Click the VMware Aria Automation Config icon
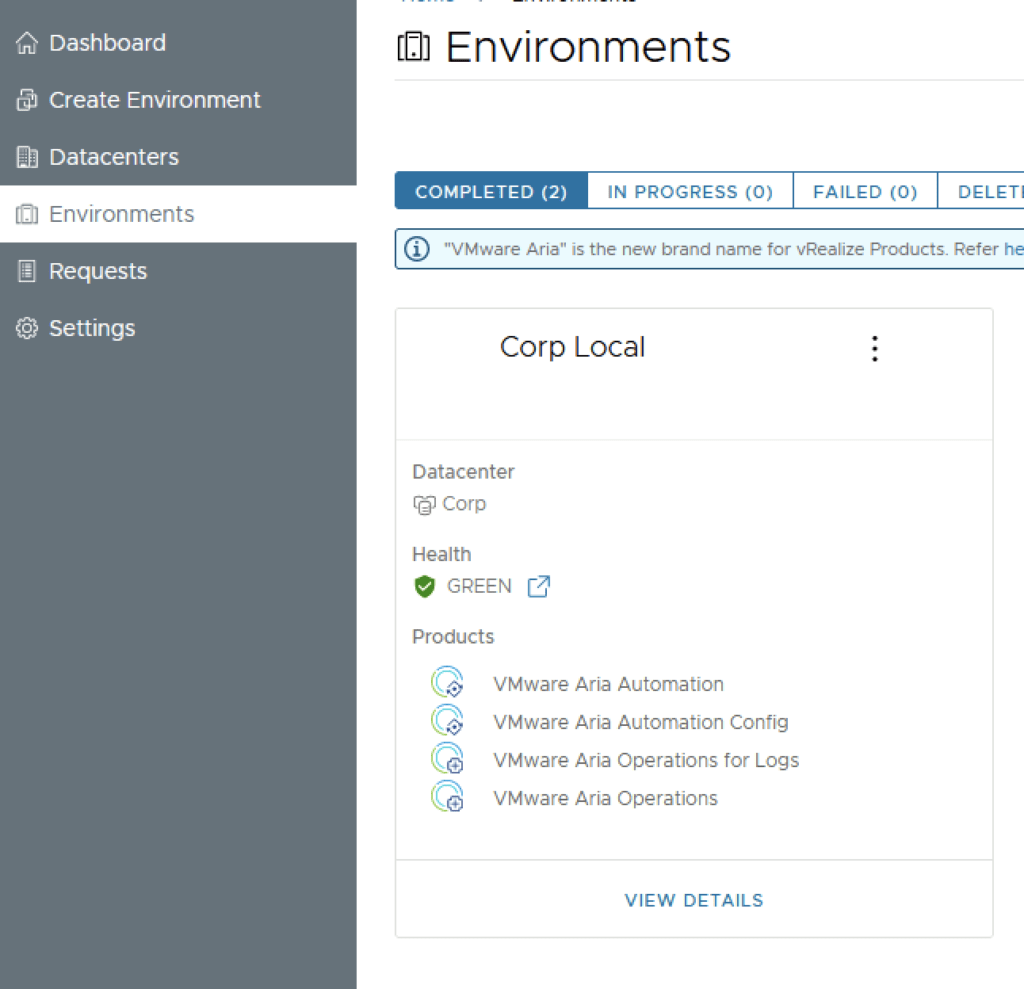1024x989 pixels. [447, 721]
